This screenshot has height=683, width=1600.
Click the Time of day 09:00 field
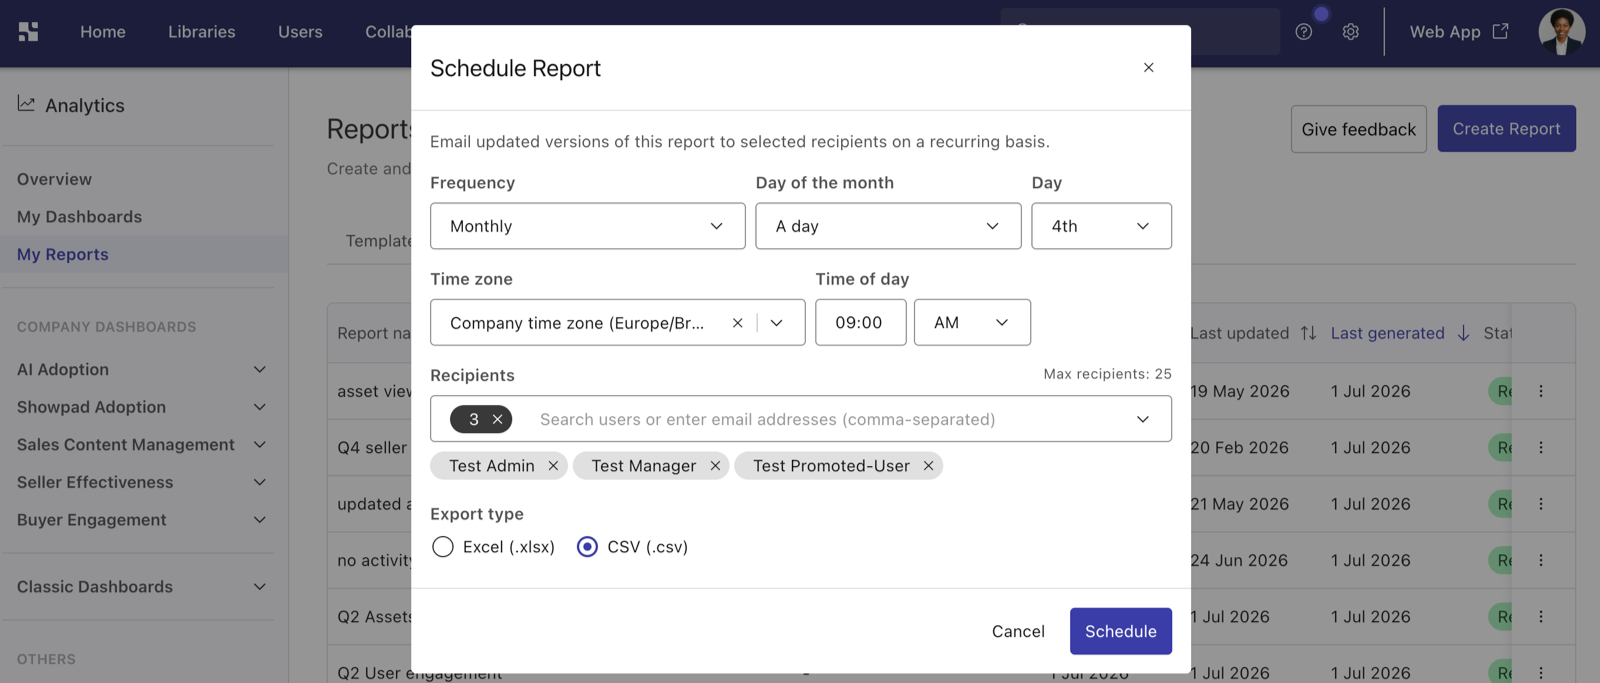(860, 323)
